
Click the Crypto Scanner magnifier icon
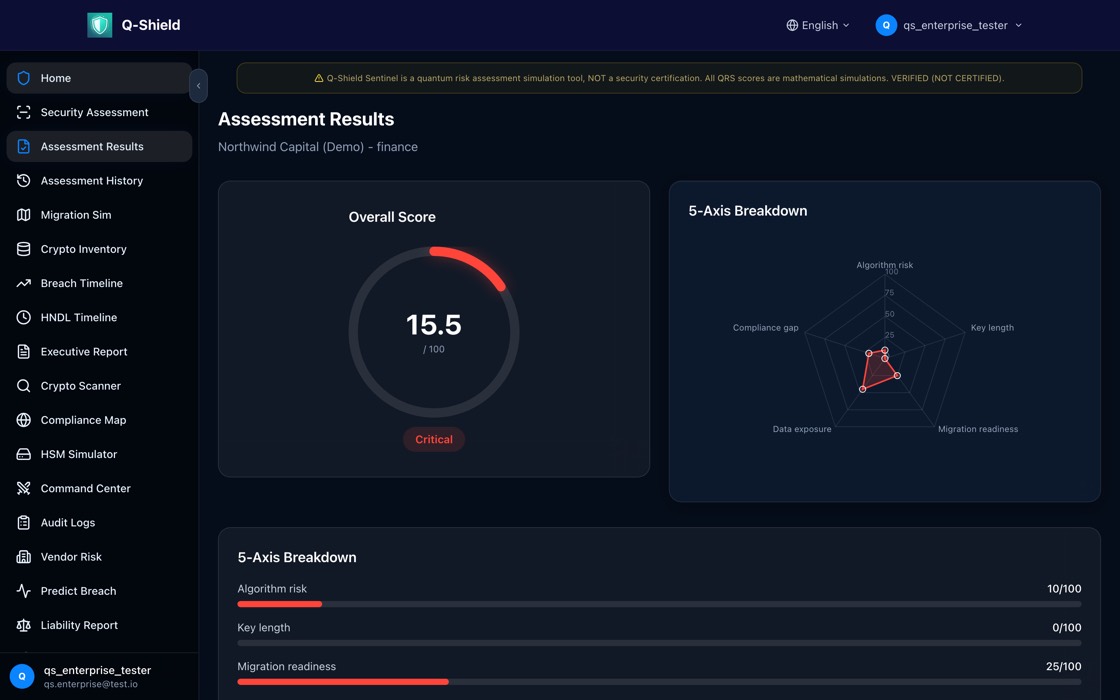point(24,386)
